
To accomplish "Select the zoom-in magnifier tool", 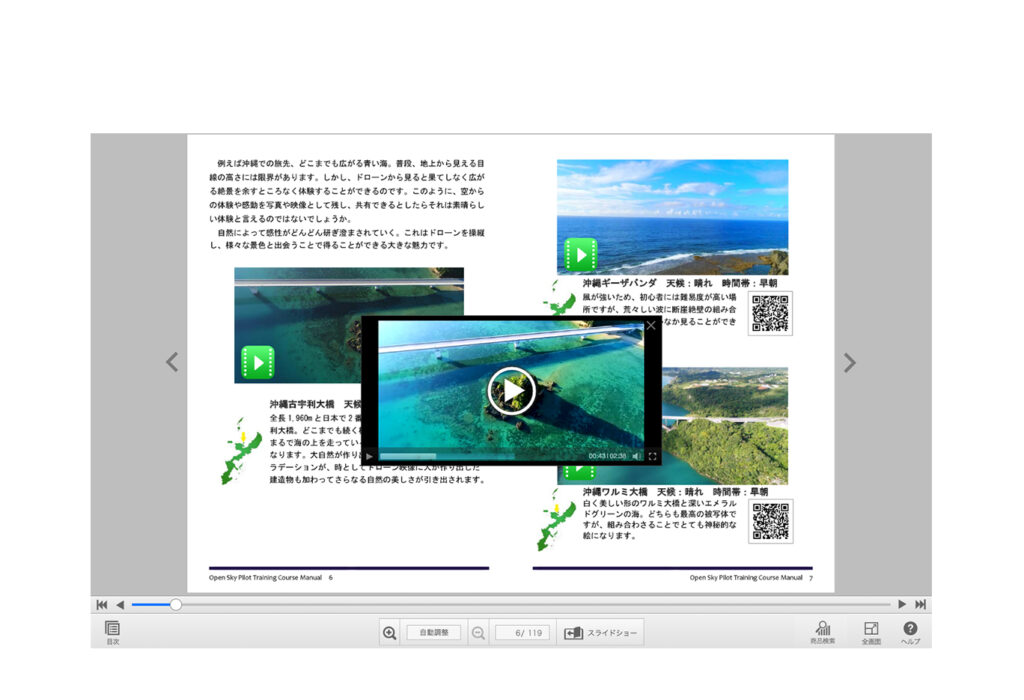I will 389,632.
